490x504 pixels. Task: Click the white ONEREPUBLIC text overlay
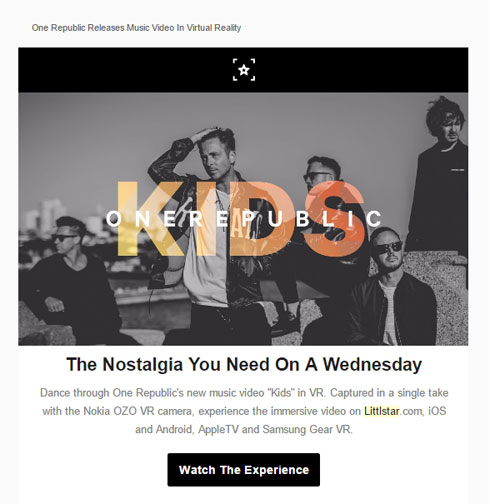[244, 219]
